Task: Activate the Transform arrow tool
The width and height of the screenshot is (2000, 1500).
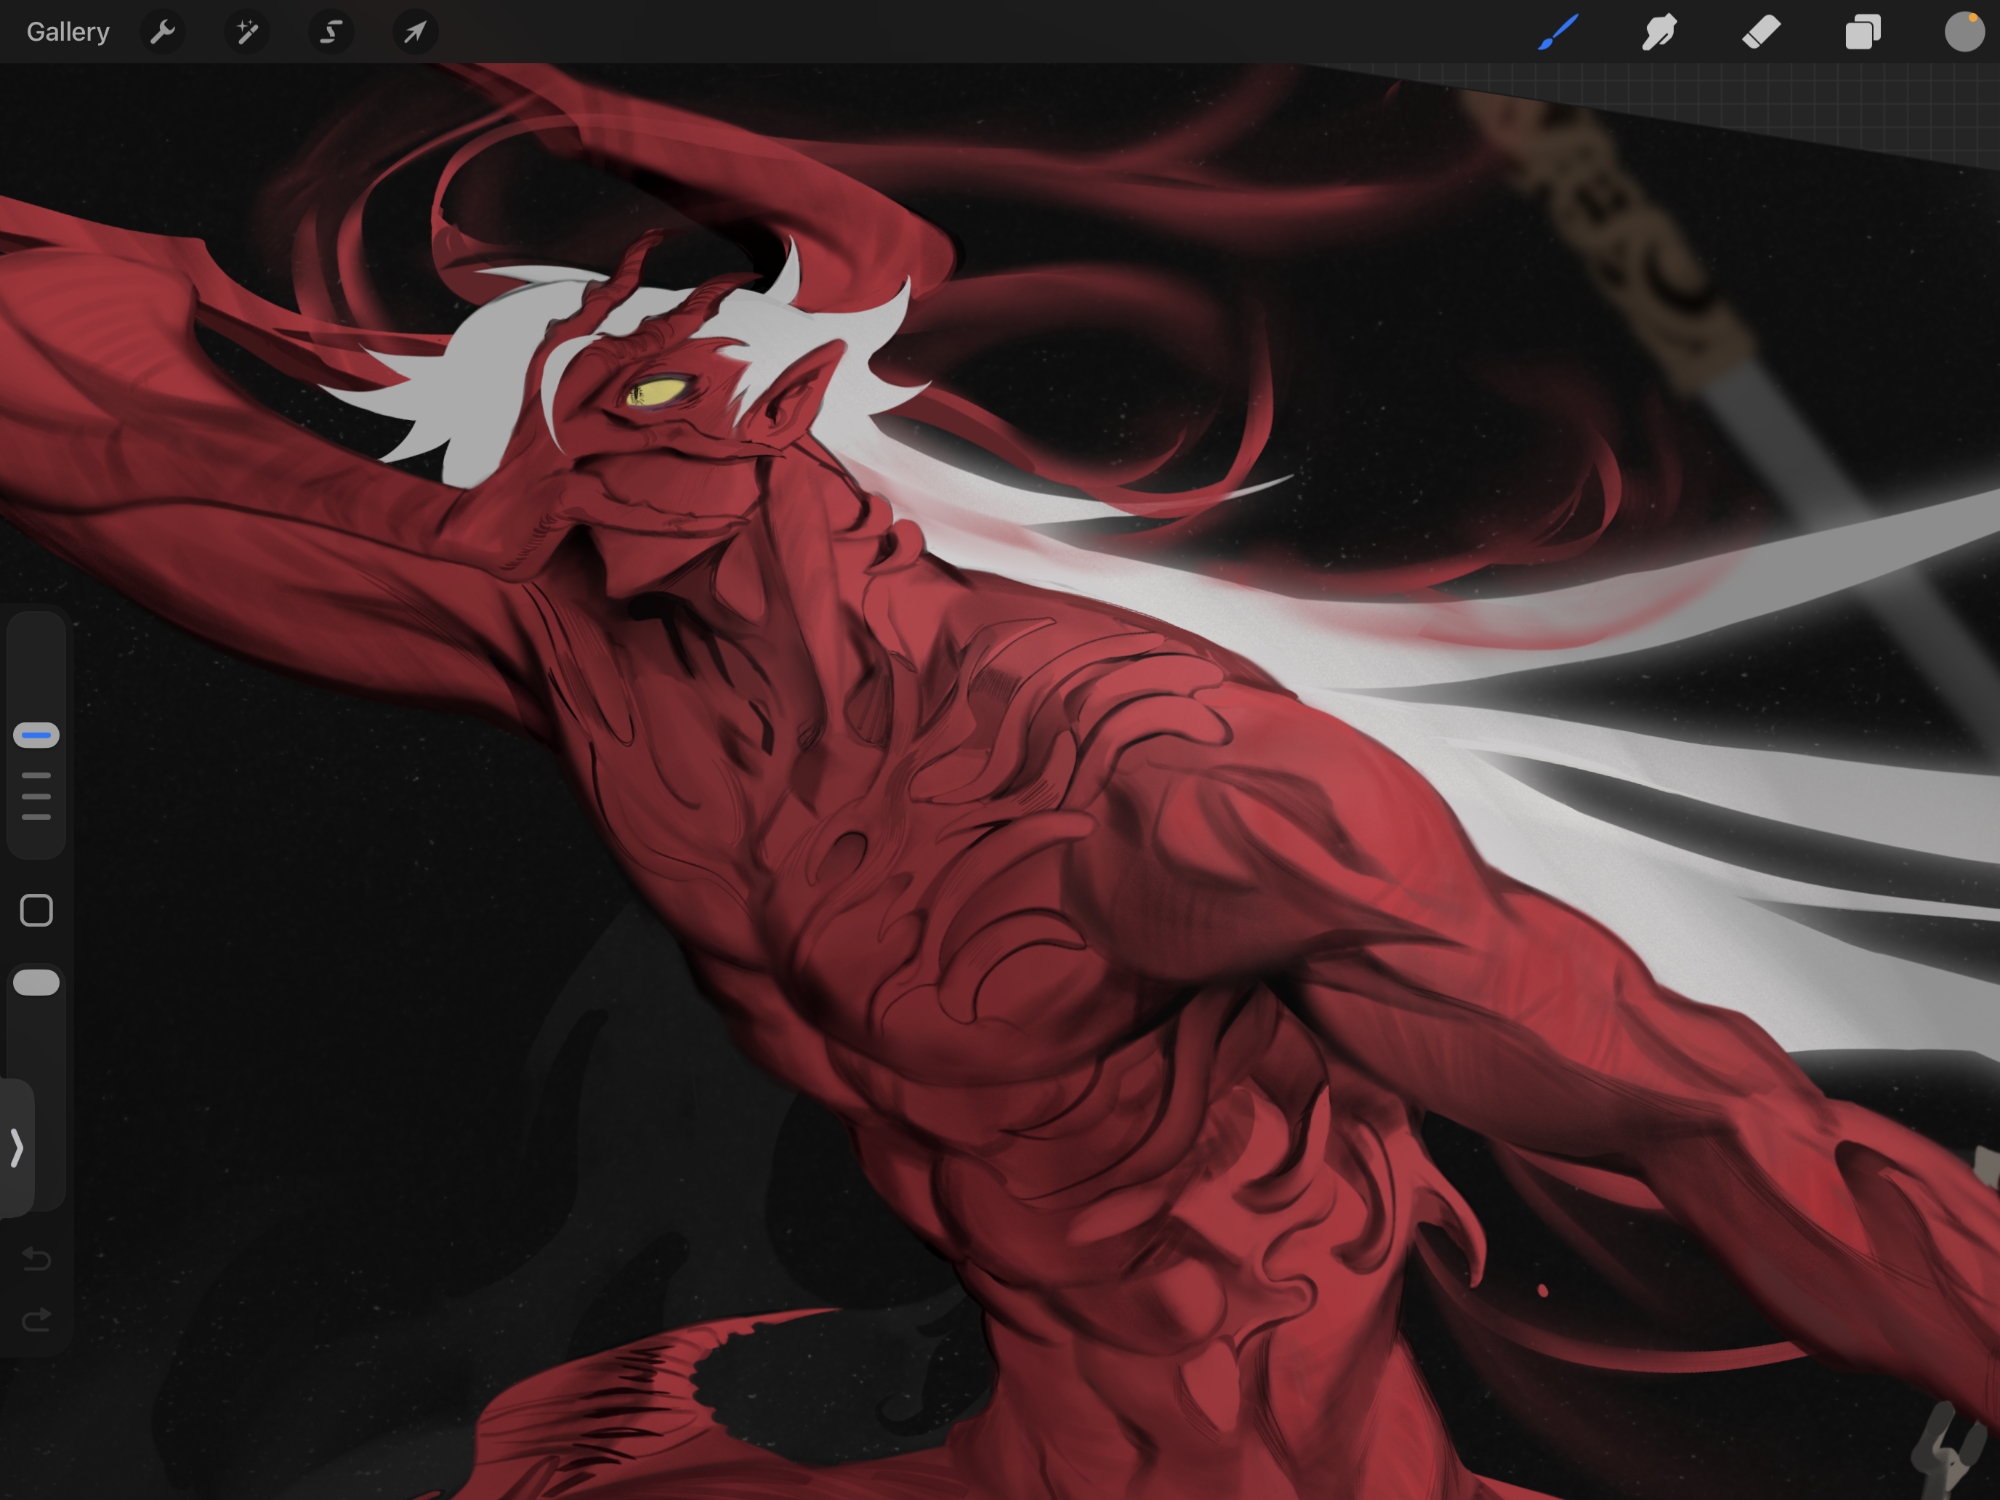Action: [x=414, y=32]
